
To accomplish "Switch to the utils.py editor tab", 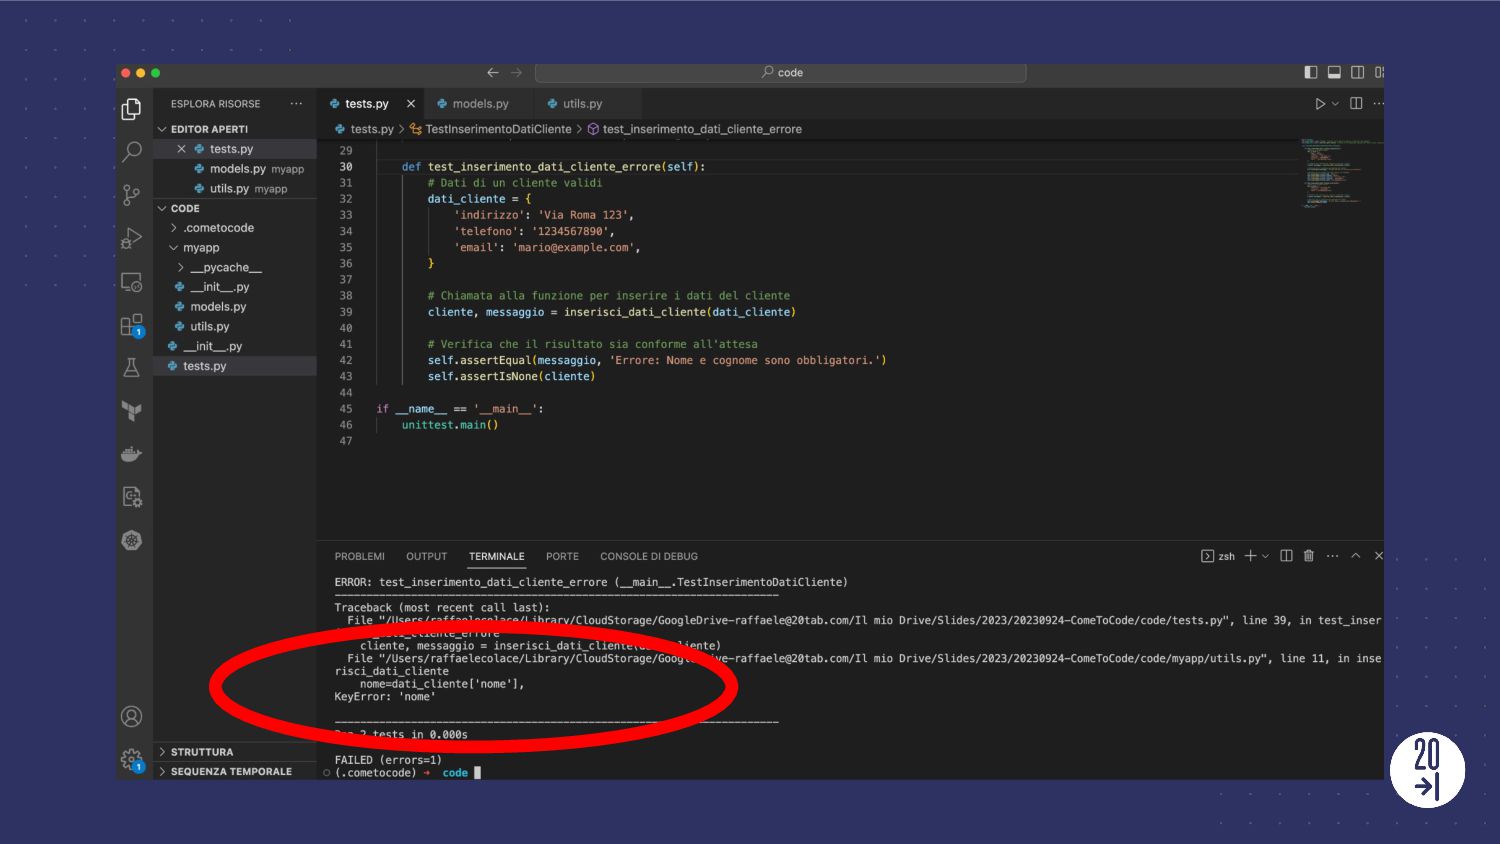I will 582,104.
